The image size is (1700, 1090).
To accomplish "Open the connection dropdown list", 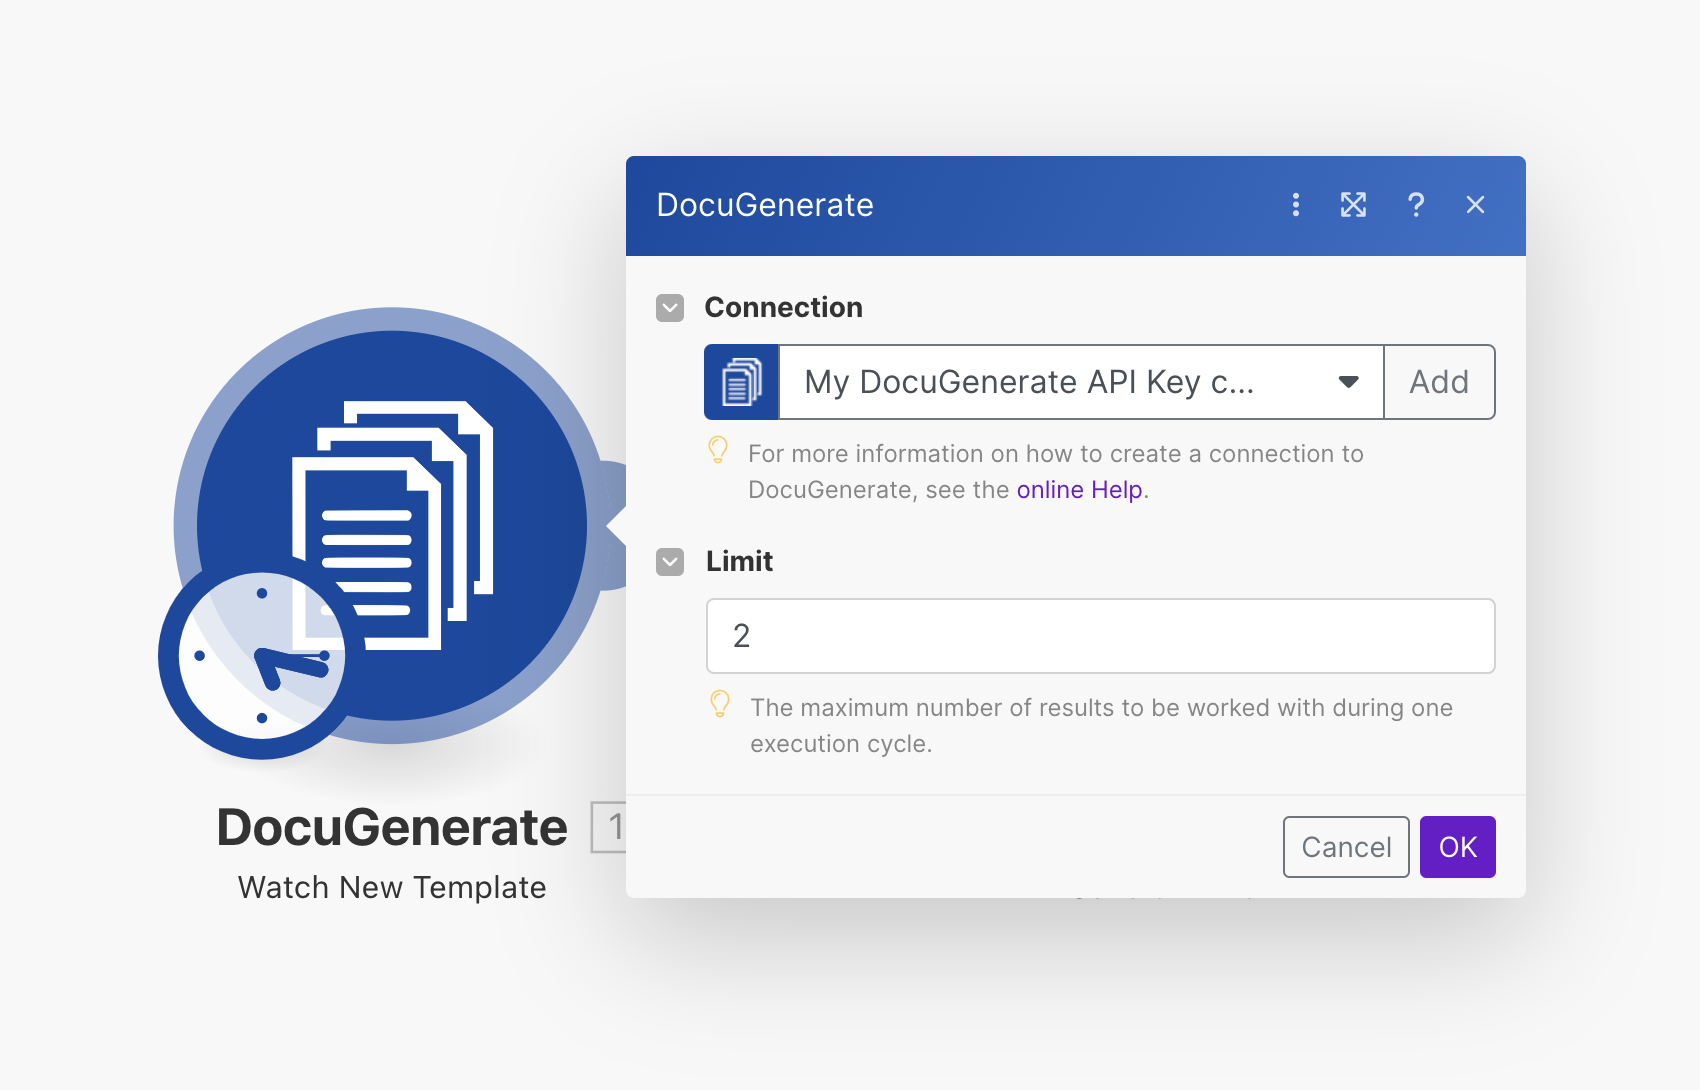I will tap(1081, 382).
